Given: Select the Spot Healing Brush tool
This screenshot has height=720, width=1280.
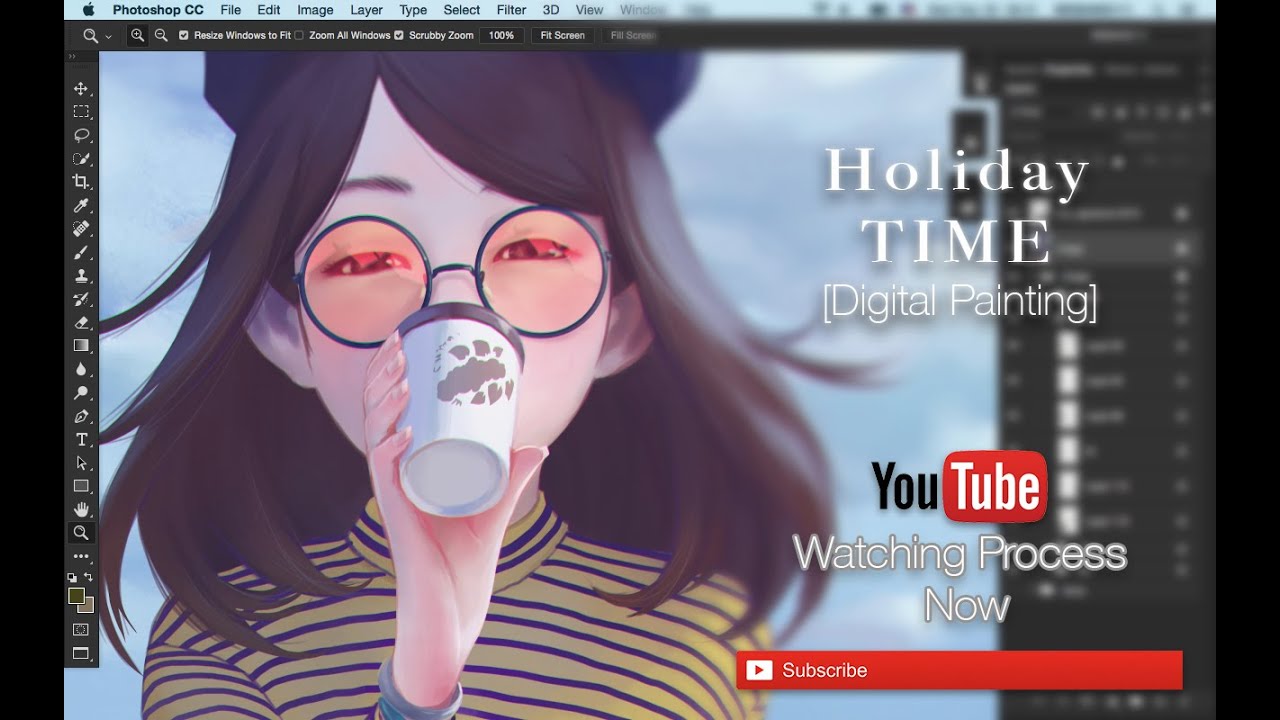Looking at the screenshot, I should coord(81,229).
